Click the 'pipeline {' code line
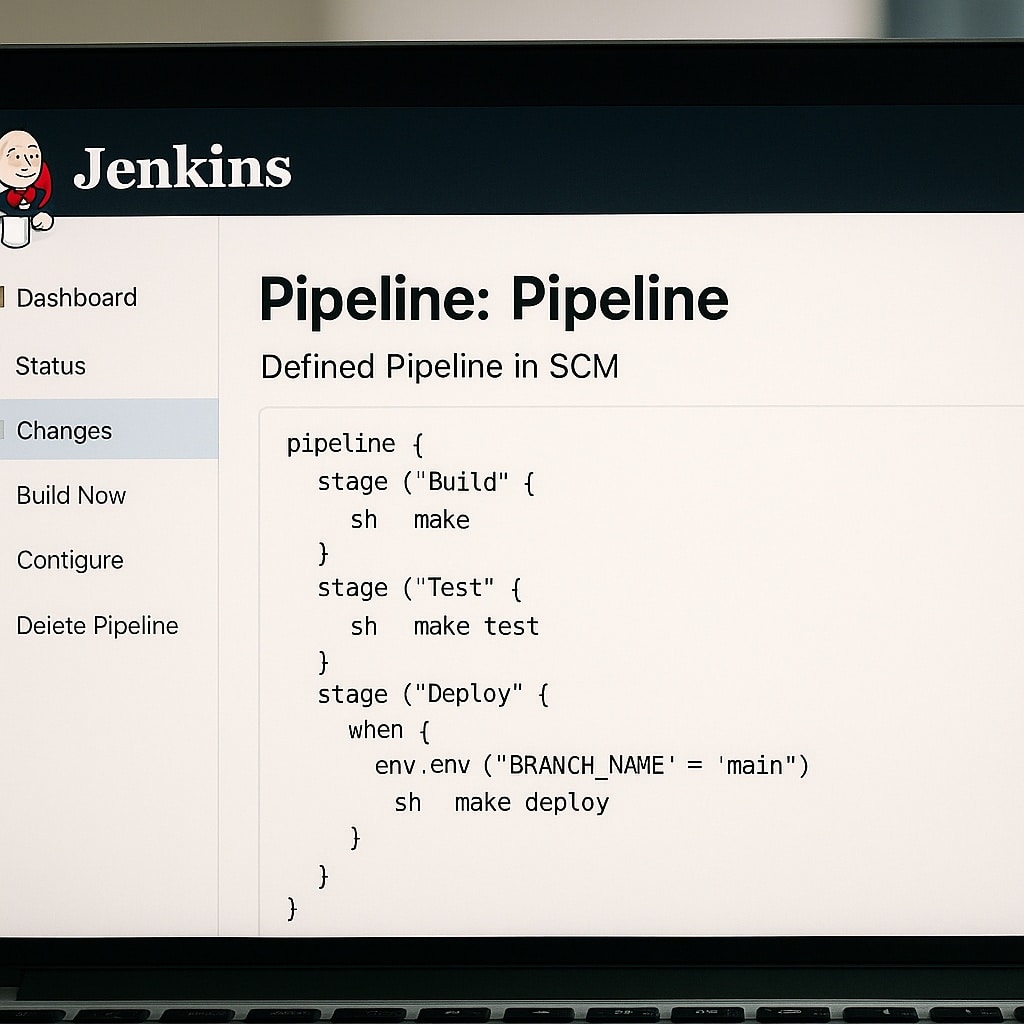Viewport: 1024px width, 1024px height. [x=355, y=444]
